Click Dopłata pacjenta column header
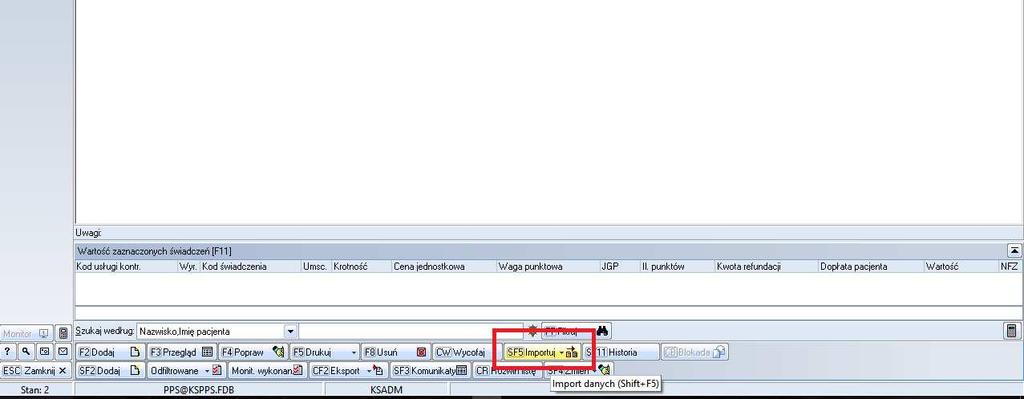This screenshot has width=1024, height=399. coord(870,266)
